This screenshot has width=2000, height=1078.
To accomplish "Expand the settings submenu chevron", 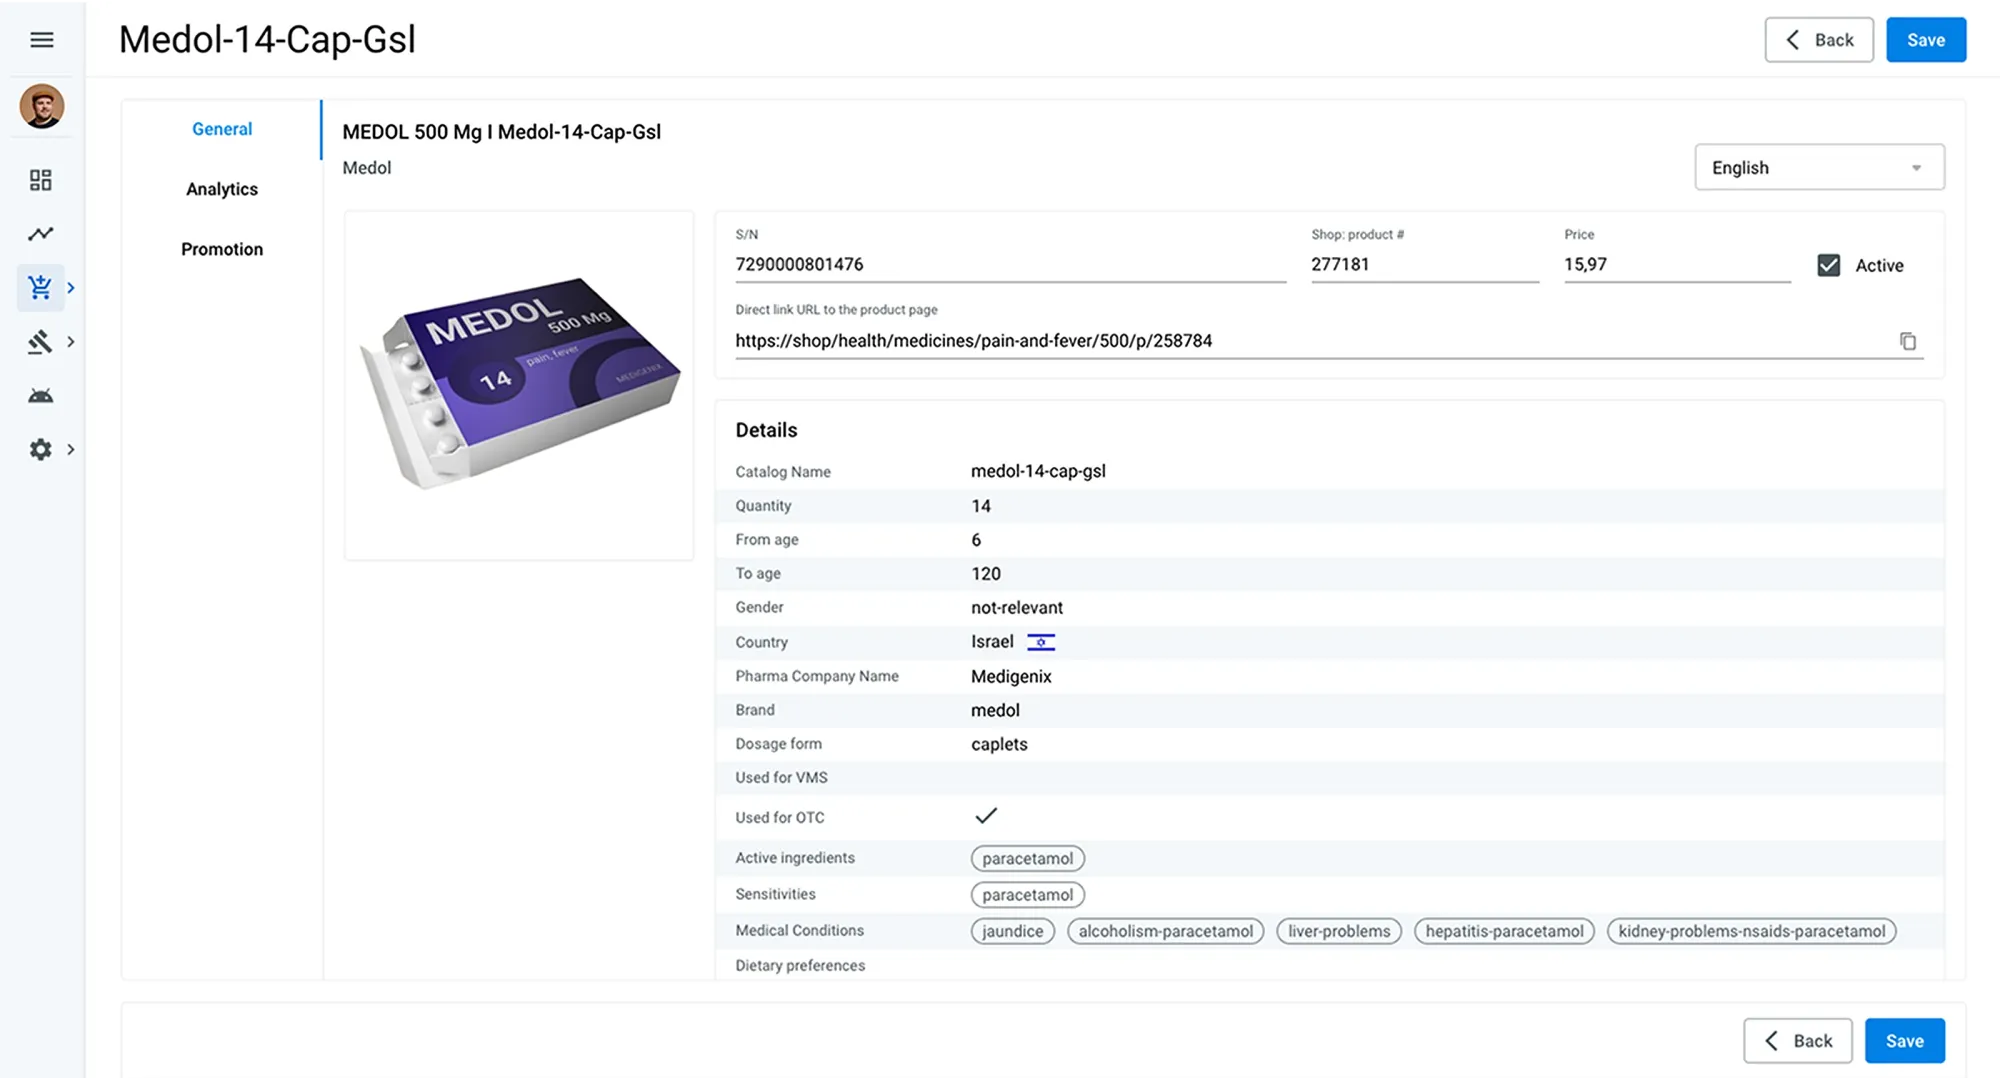I will [71, 450].
